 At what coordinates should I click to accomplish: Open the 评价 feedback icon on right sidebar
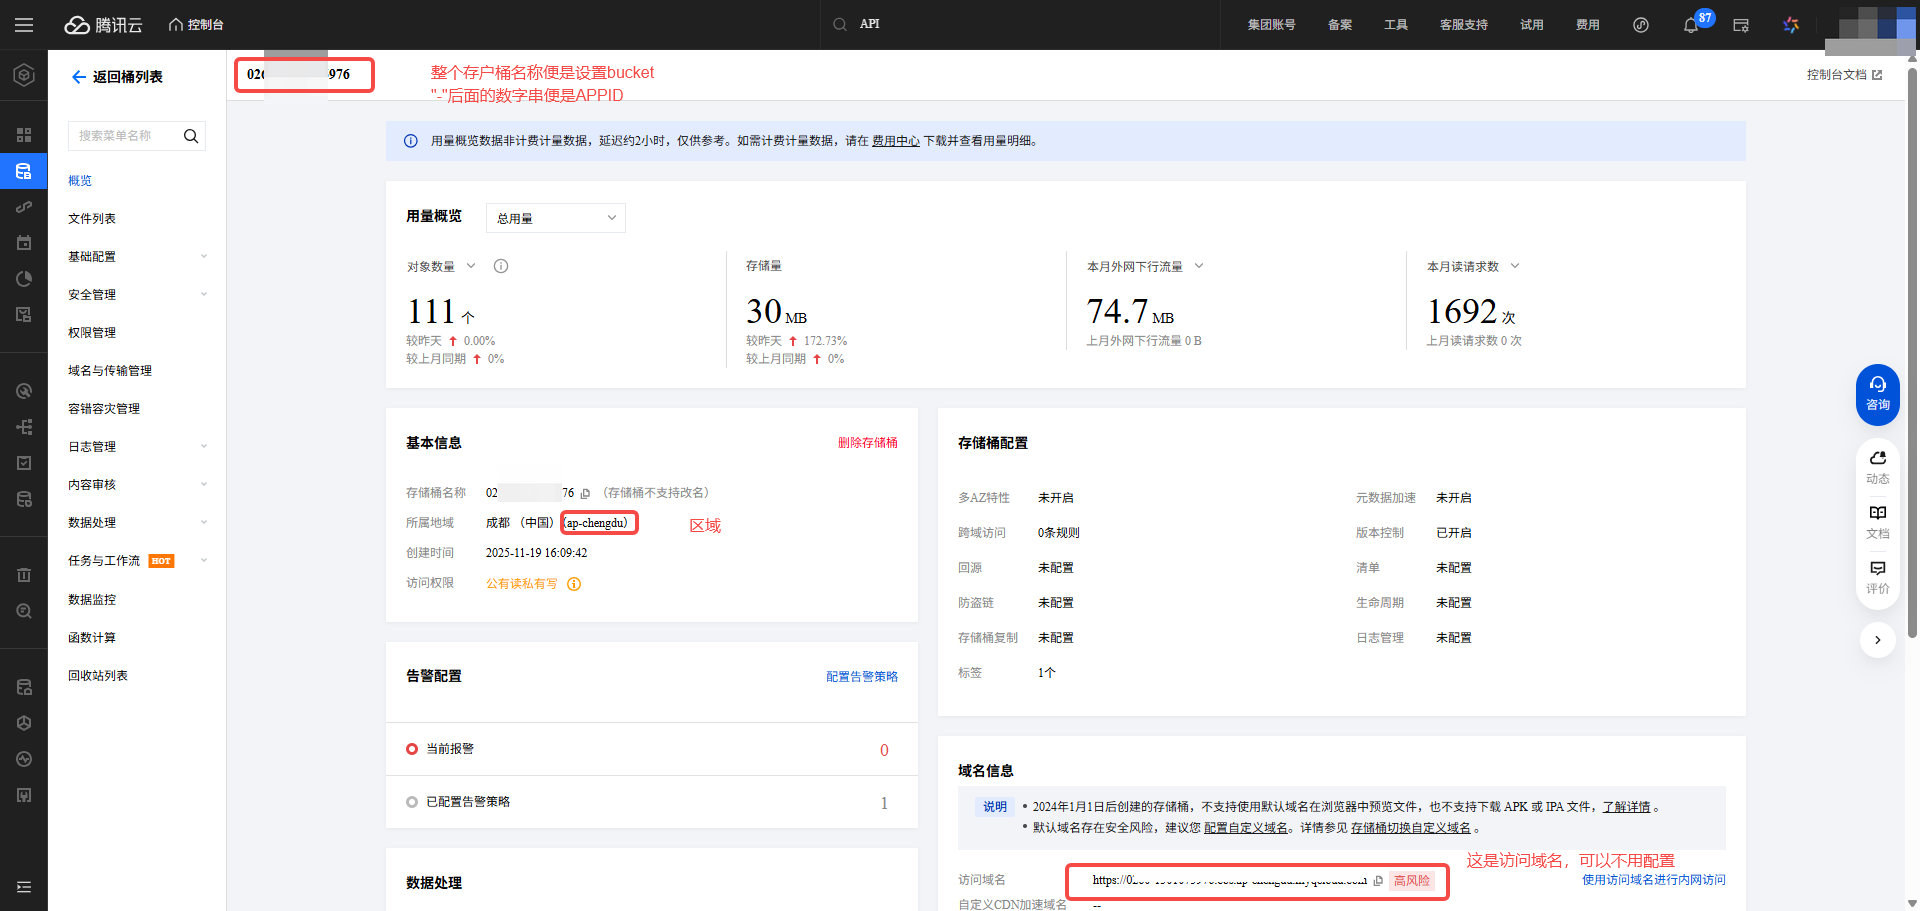click(1877, 573)
